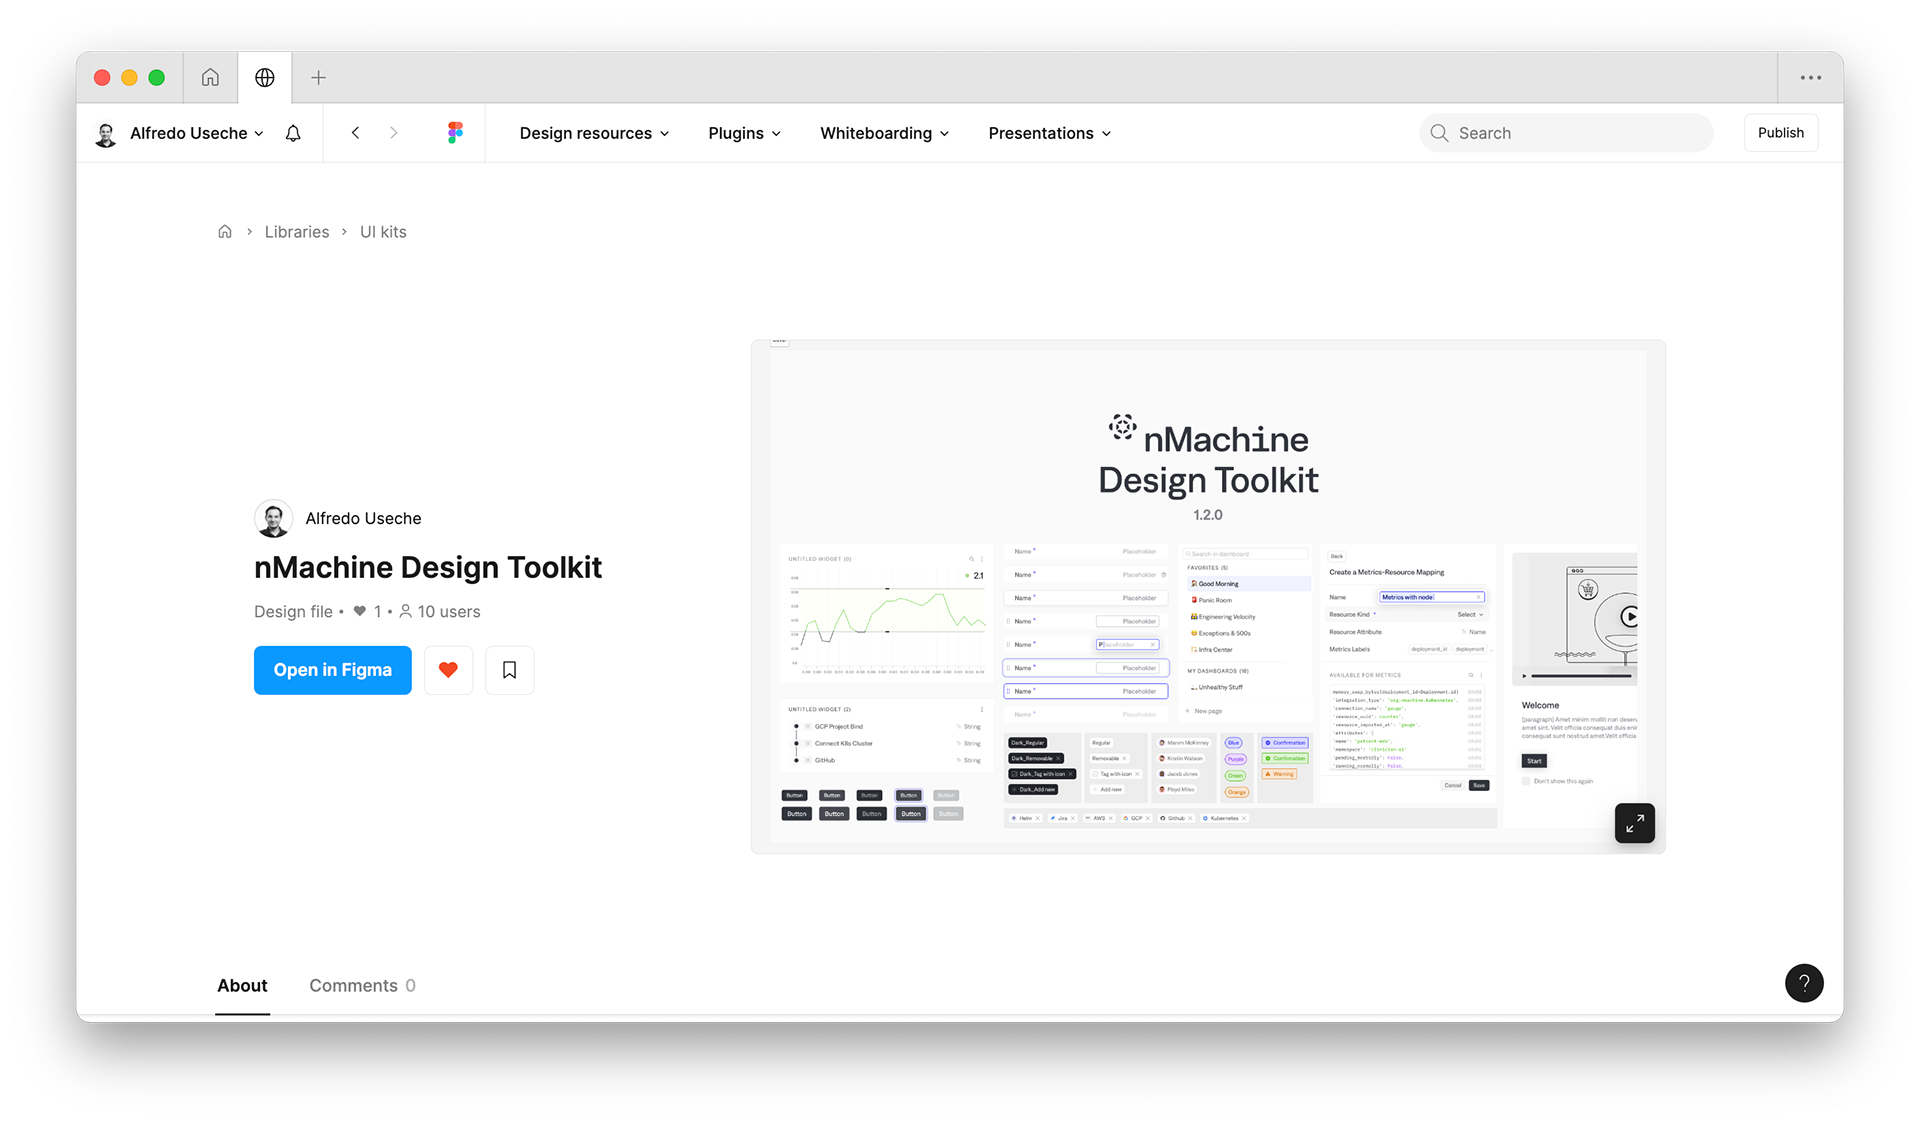
Task: Click the Figma logo icon
Action: (455, 133)
